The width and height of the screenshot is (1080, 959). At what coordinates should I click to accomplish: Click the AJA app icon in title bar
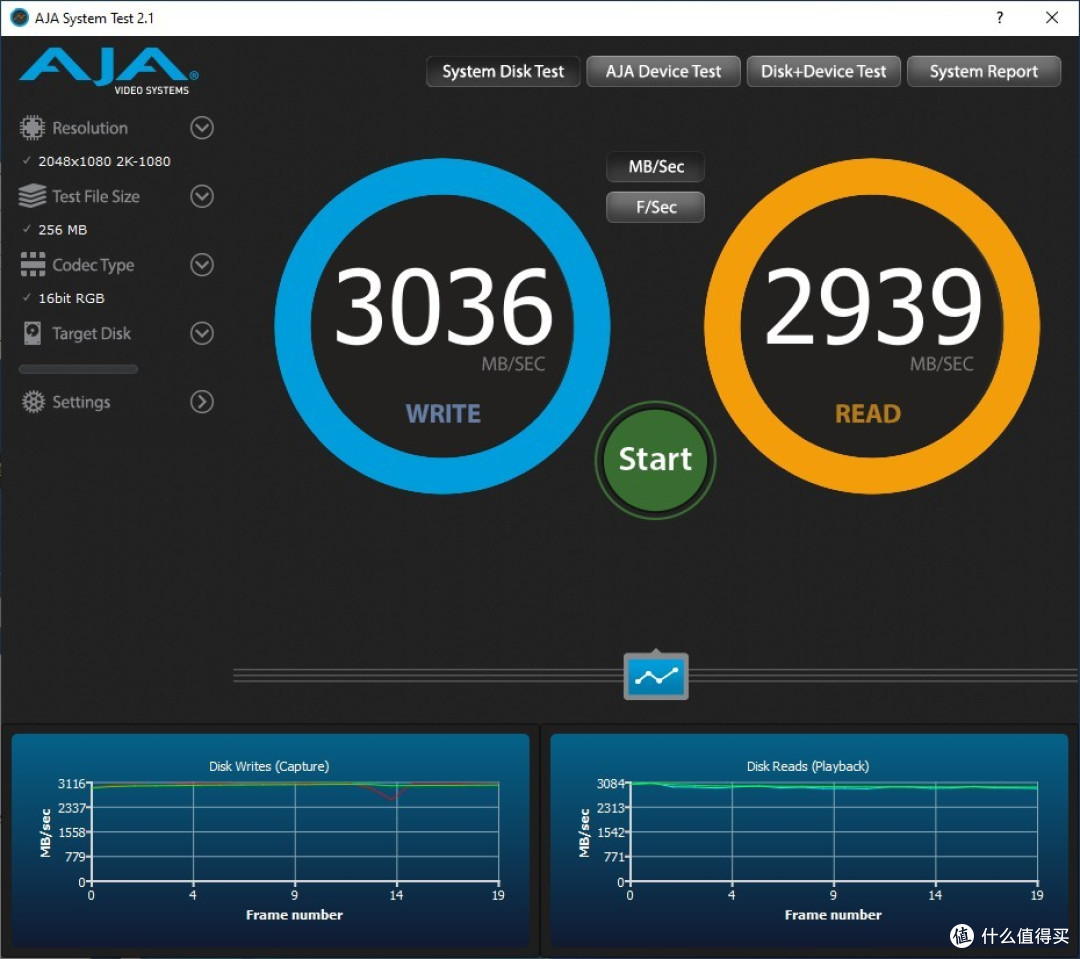point(19,17)
